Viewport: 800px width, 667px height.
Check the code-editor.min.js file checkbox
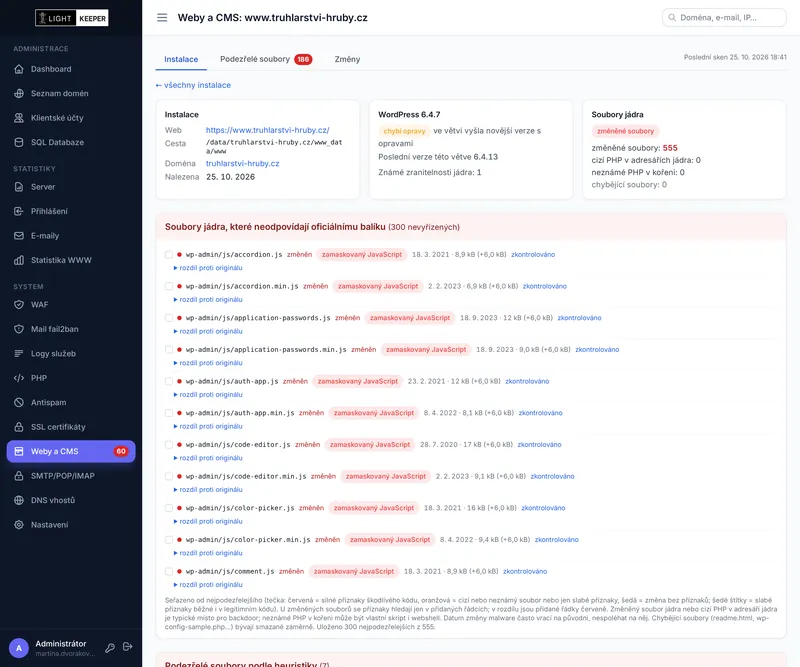169,476
